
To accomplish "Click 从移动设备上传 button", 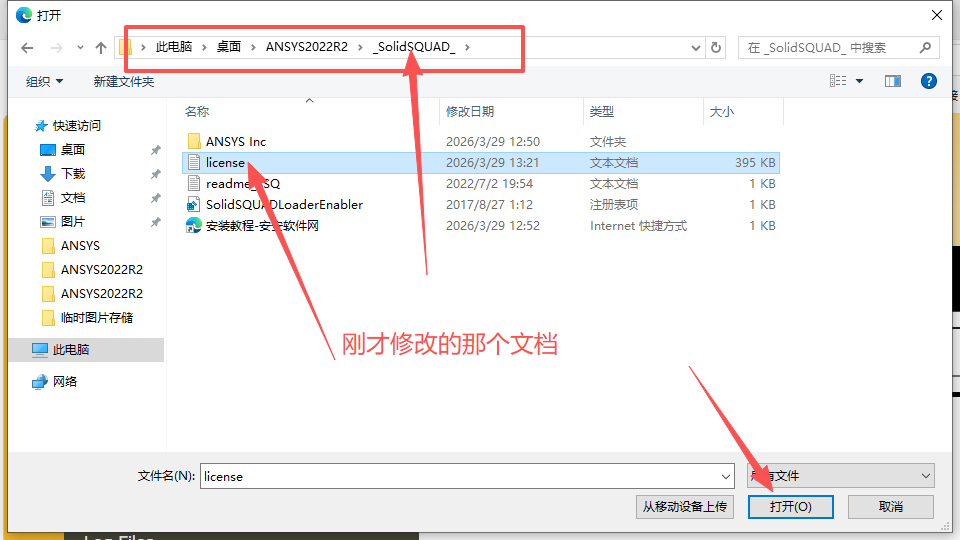I will 684,506.
